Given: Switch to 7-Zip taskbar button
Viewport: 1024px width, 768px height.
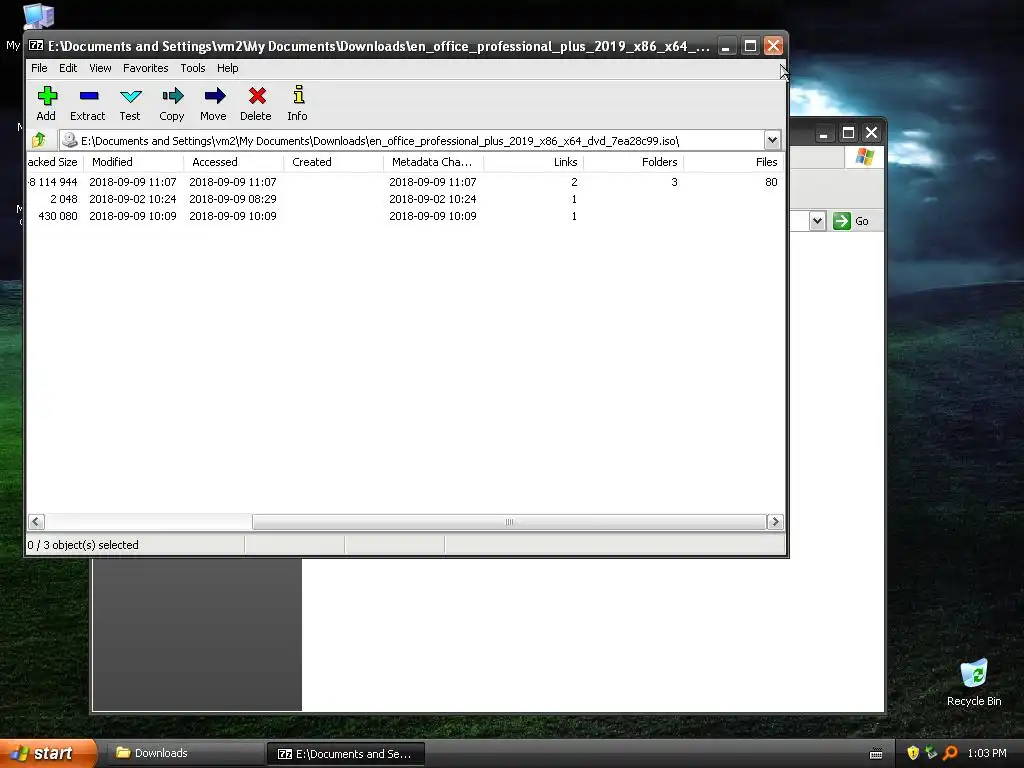Looking at the screenshot, I should click(346, 754).
